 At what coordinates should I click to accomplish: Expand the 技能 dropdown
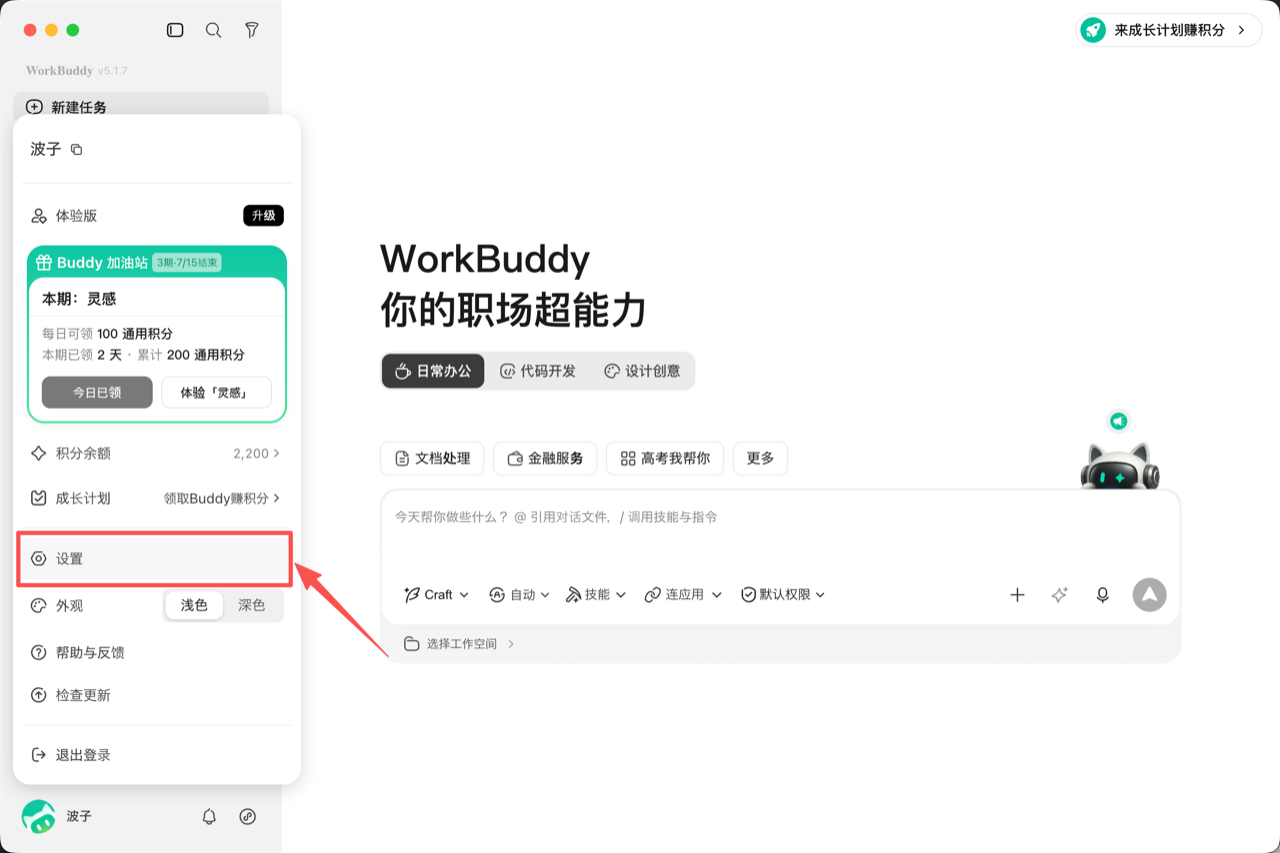click(596, 595)
